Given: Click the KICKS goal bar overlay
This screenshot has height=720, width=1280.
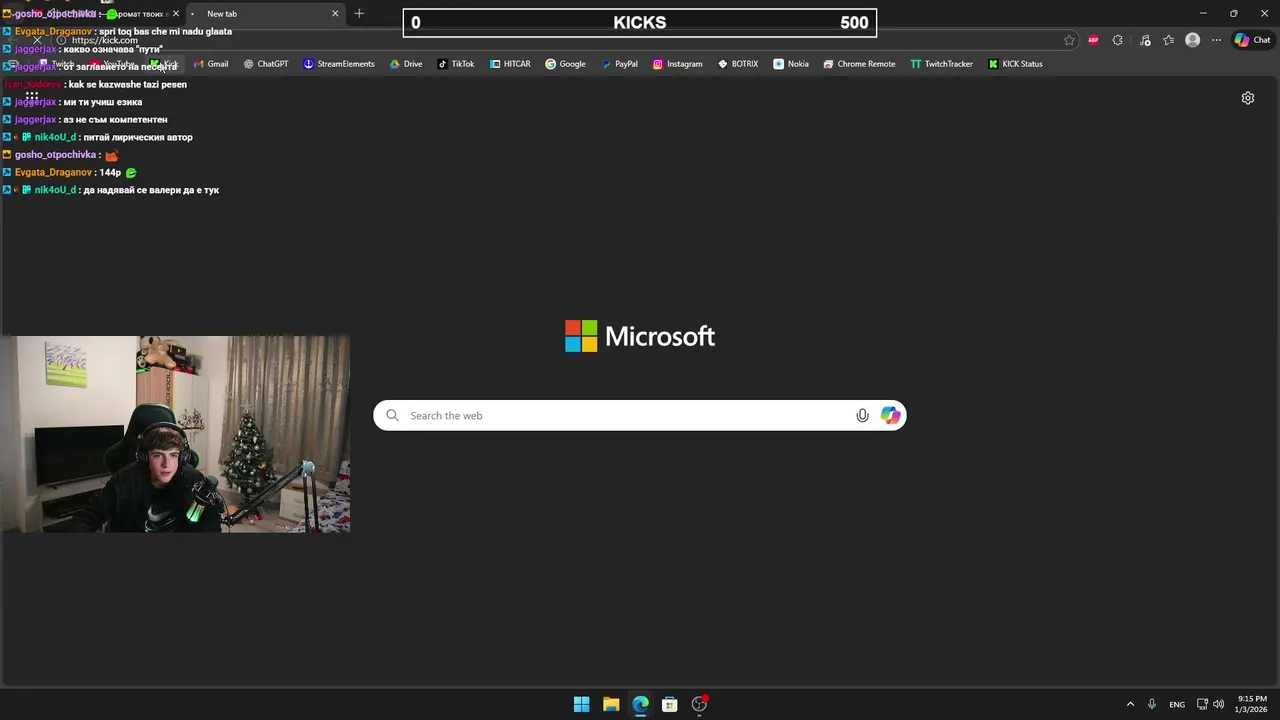Looking at the screenshot, I should (x=640, y=23).
